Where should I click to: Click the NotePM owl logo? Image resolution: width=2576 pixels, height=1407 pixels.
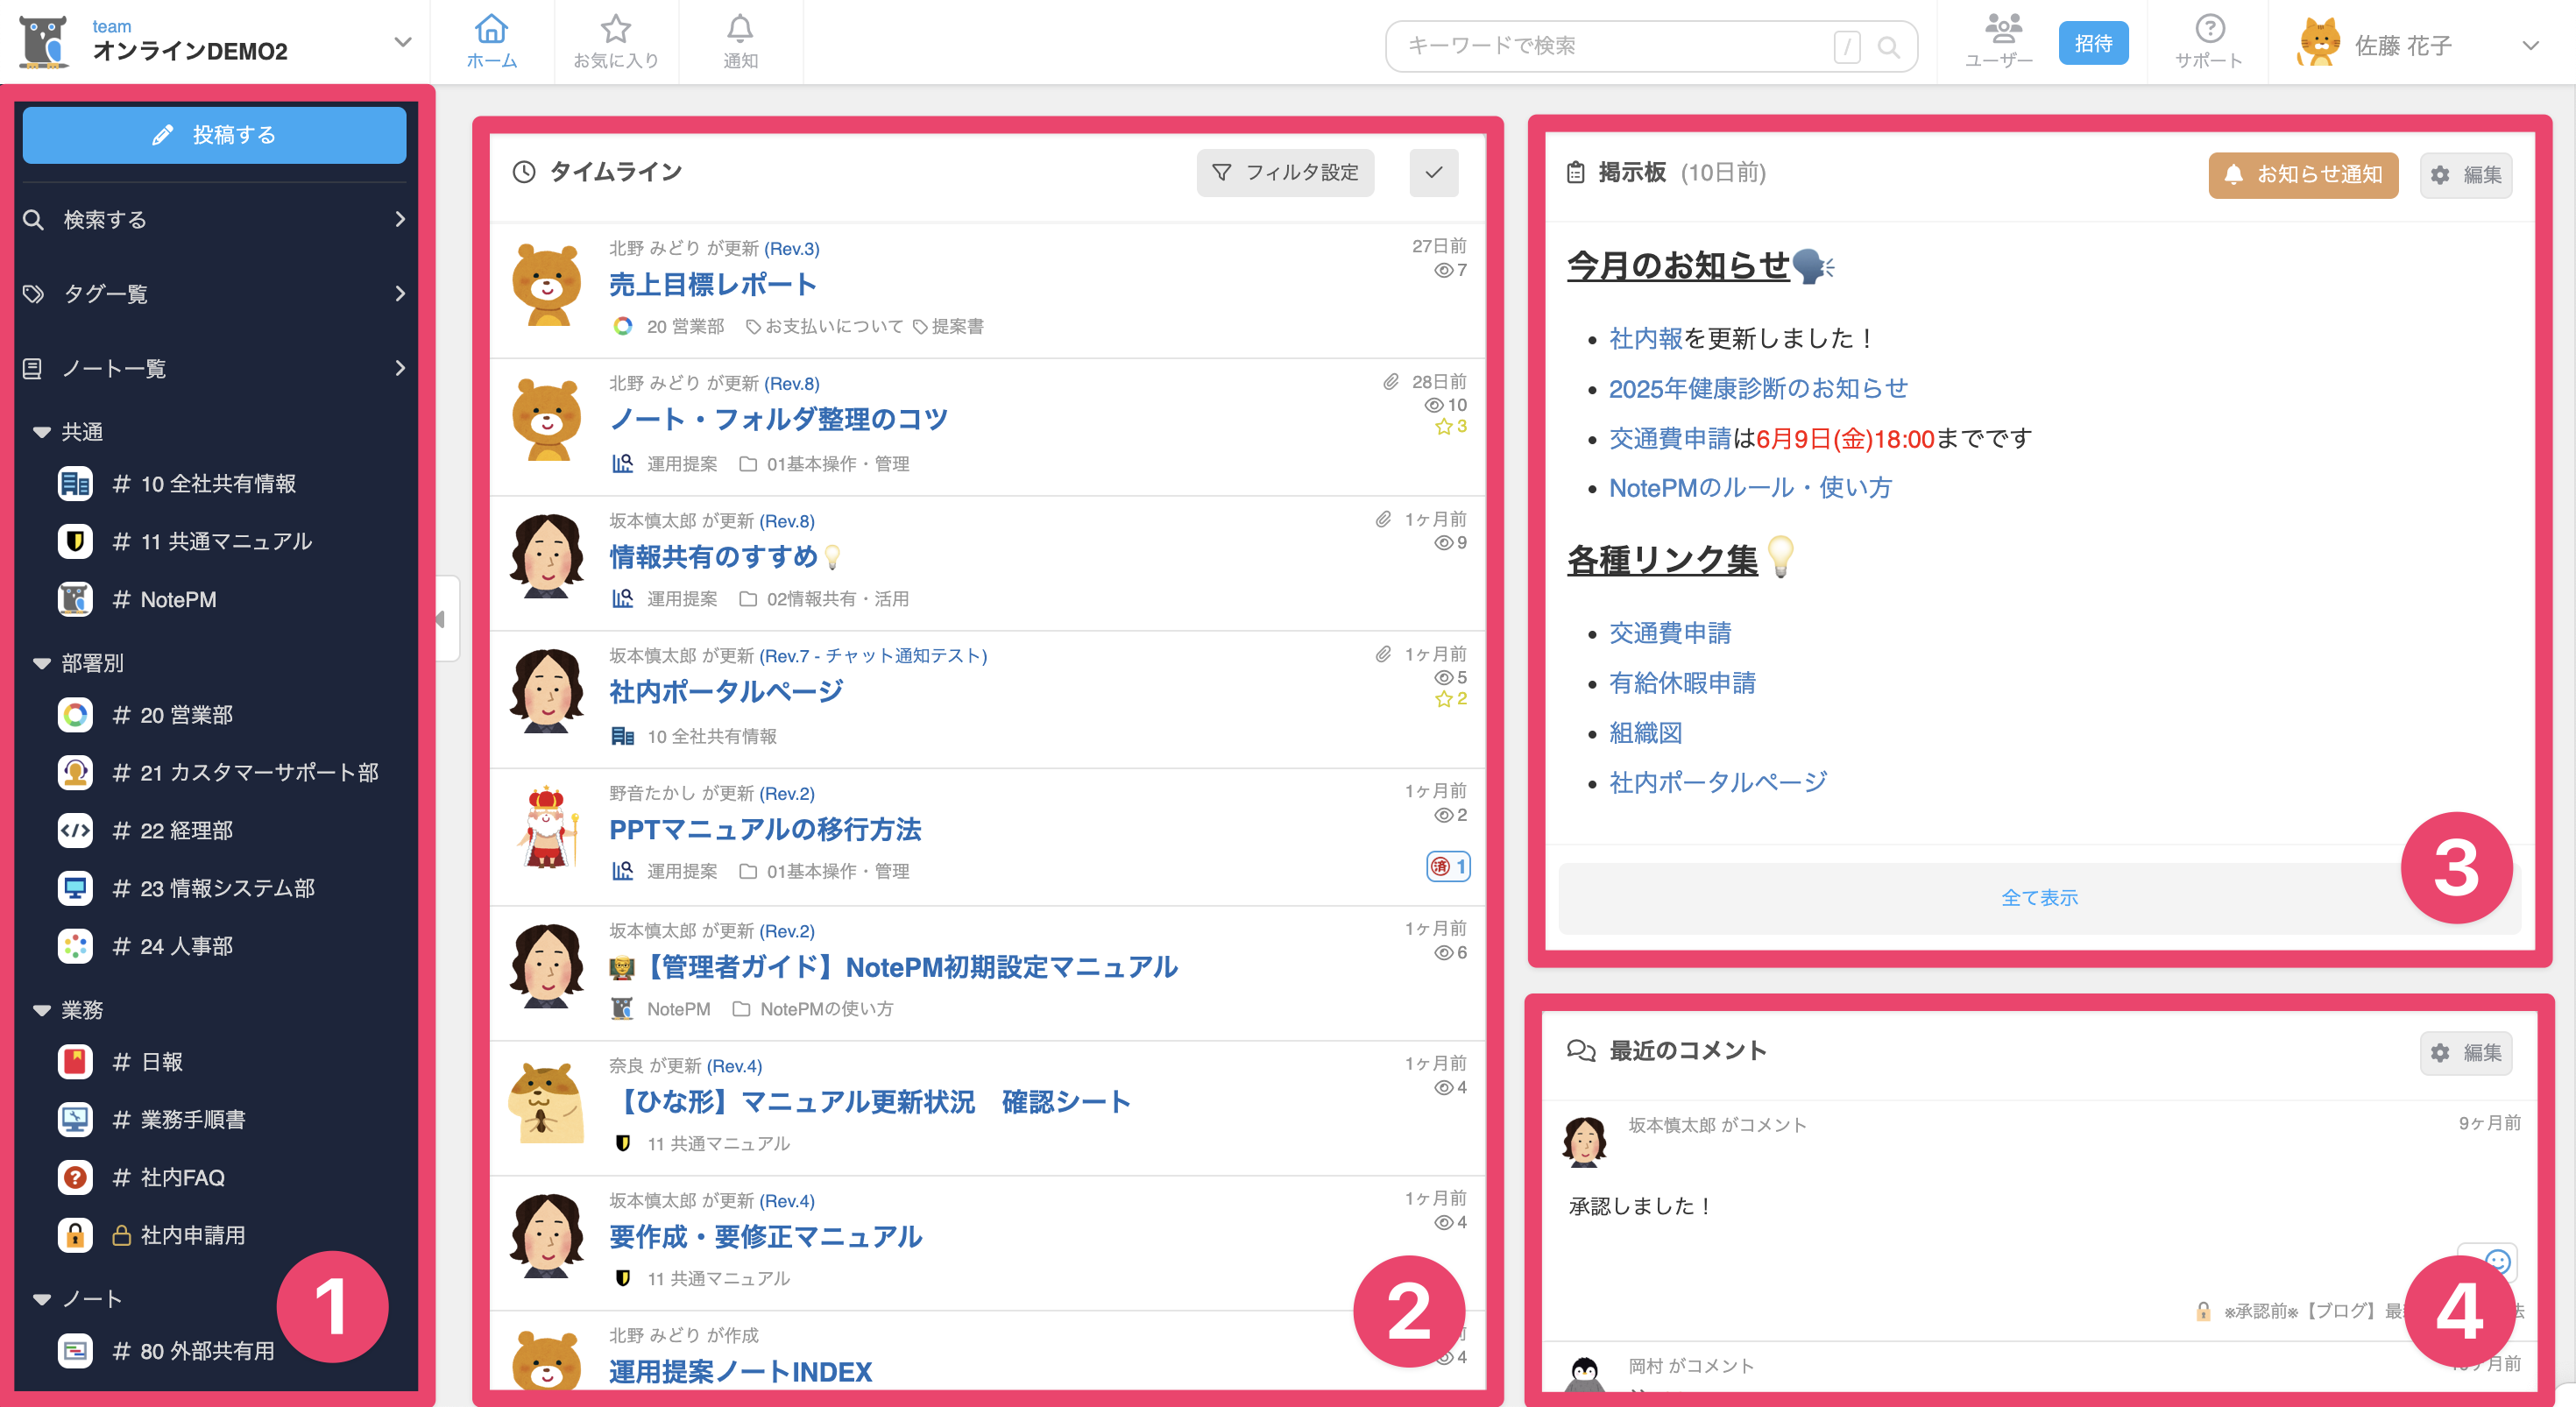(42, 40)
